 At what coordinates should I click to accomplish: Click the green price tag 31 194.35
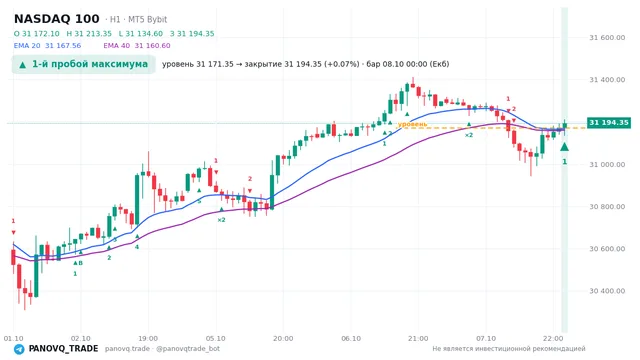click(x=609, y=122)
